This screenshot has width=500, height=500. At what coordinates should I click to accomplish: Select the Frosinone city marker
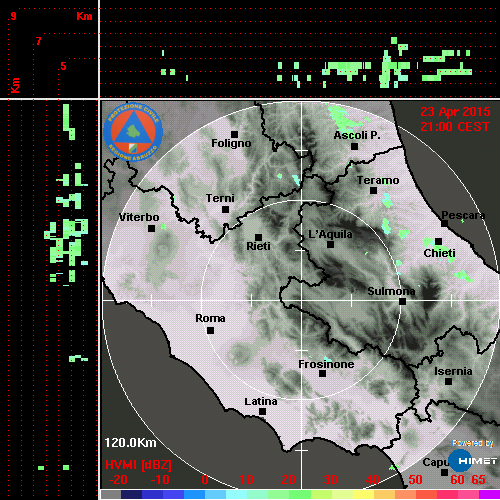(322, 374)
